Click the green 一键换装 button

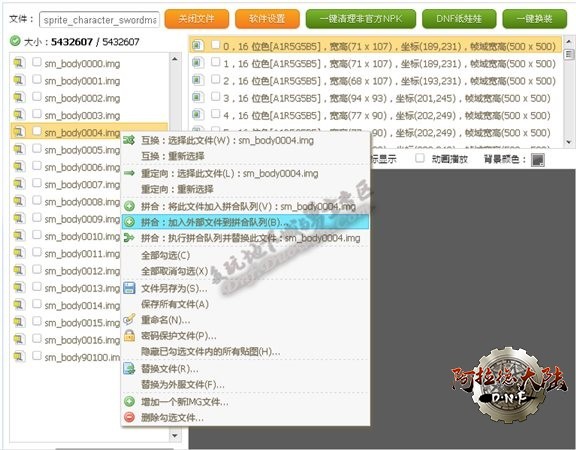tap(534, 19)
